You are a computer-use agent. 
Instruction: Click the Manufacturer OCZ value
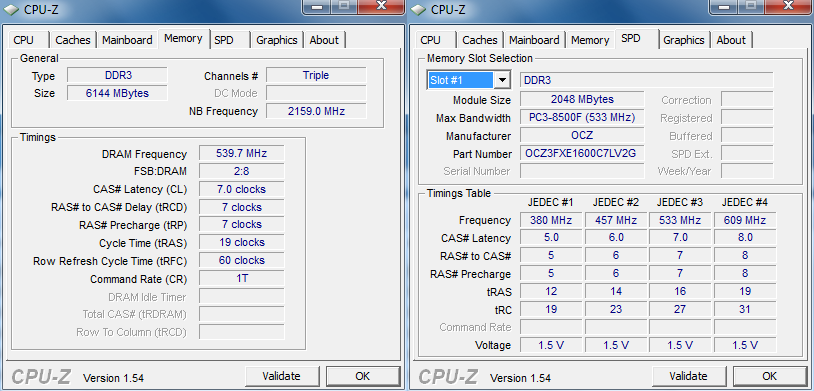click(x=582, y=136)
